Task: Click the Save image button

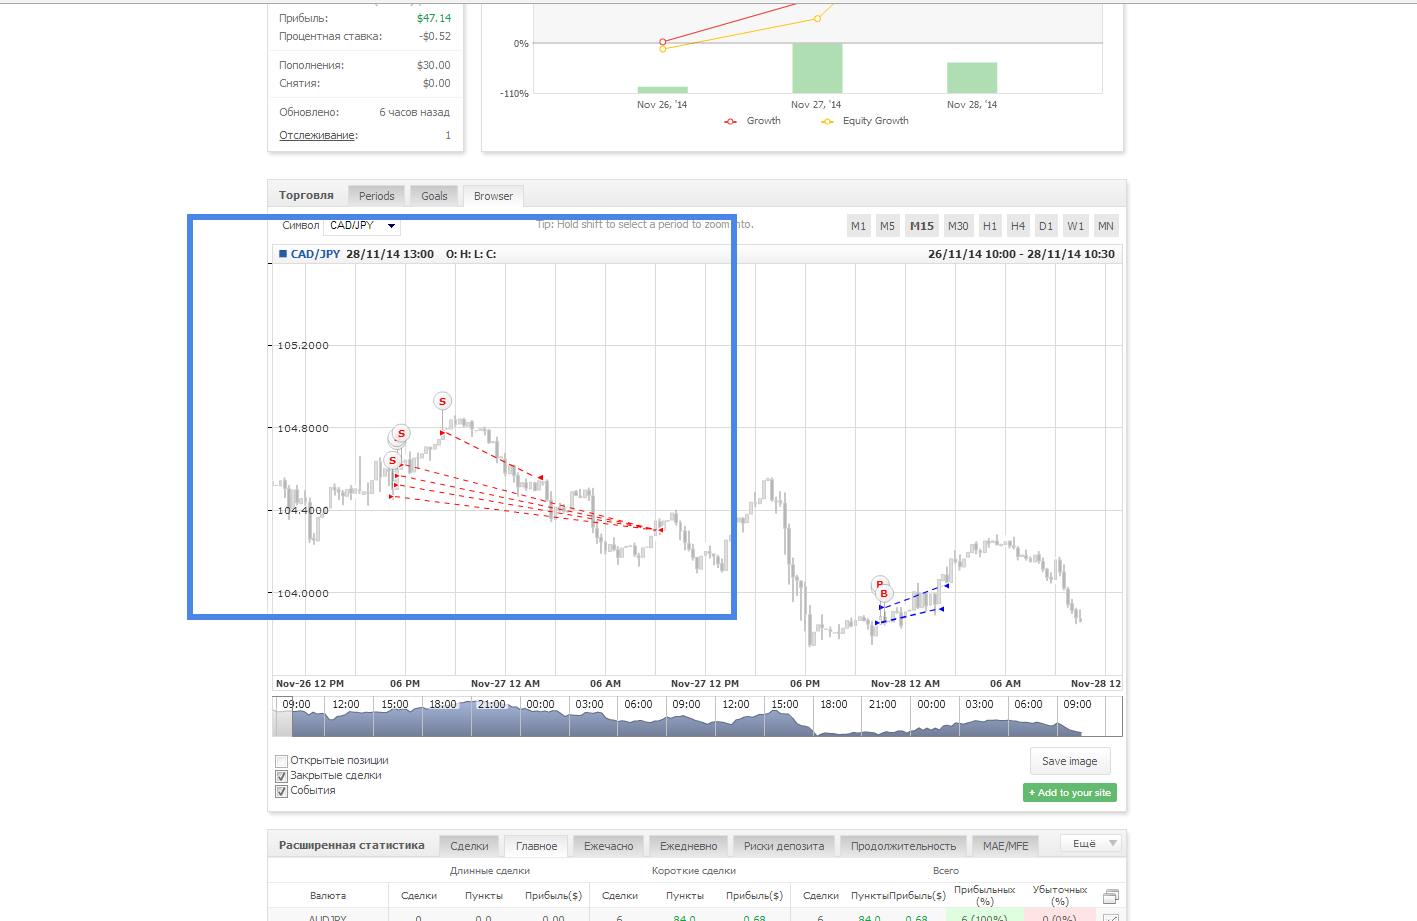Action: click(1070, 761)
